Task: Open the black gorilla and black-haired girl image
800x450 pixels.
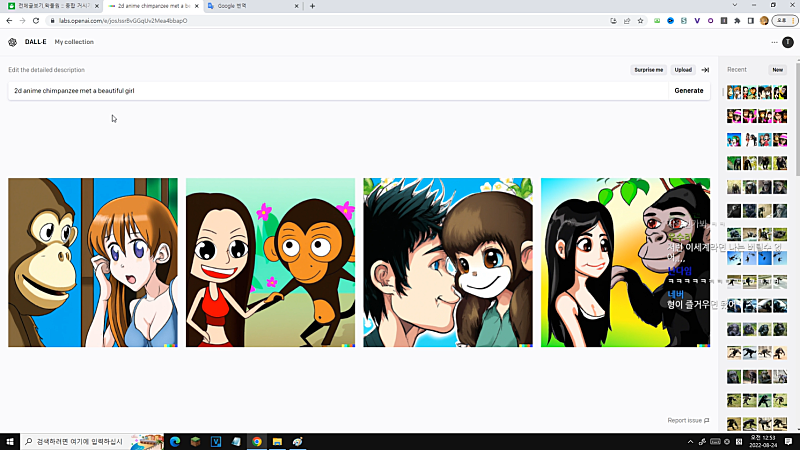Action: coord(626,262)
